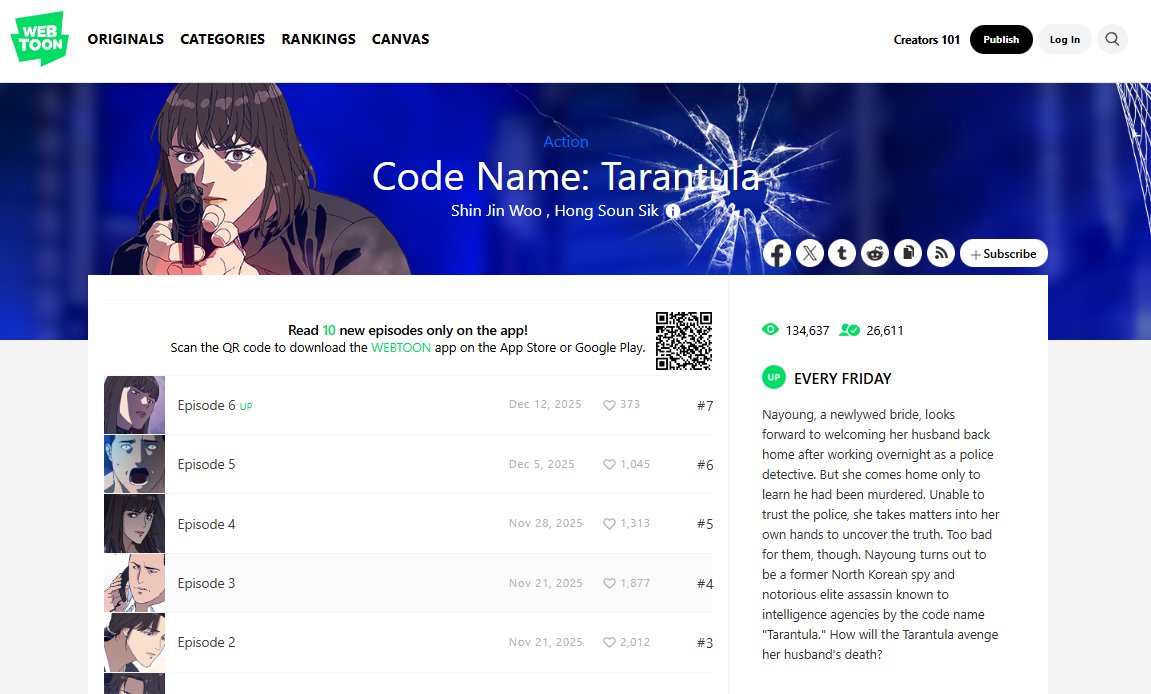Viewport: 1151px width, 694px height.
Task: Click author name Shin Jin Woo
Action: tap(496, 211)
